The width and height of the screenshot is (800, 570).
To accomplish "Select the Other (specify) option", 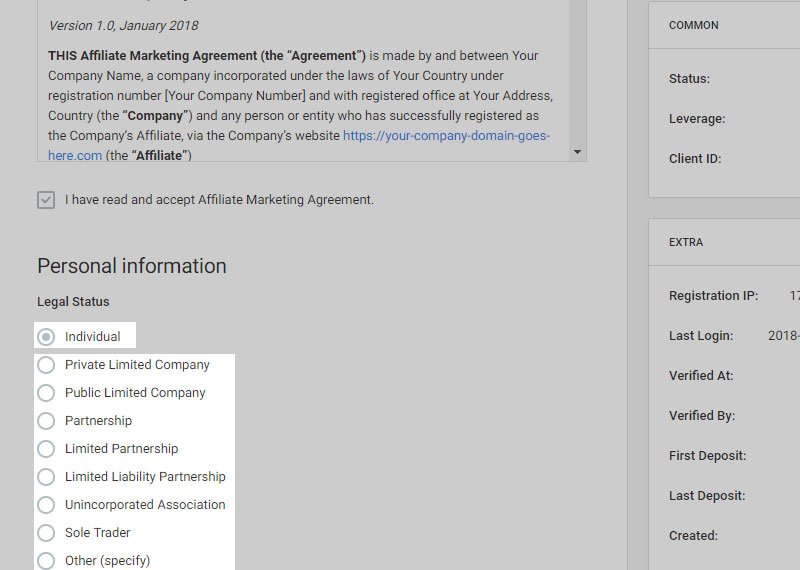I will point(46,560).
